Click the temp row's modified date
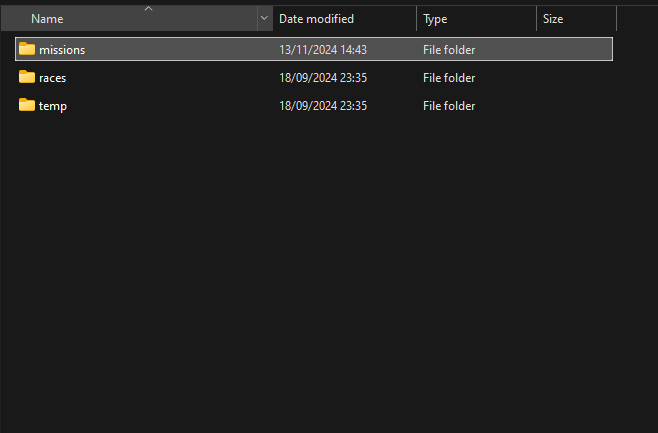The width and height of the screenshot is (658, 433). pos(323,106)
